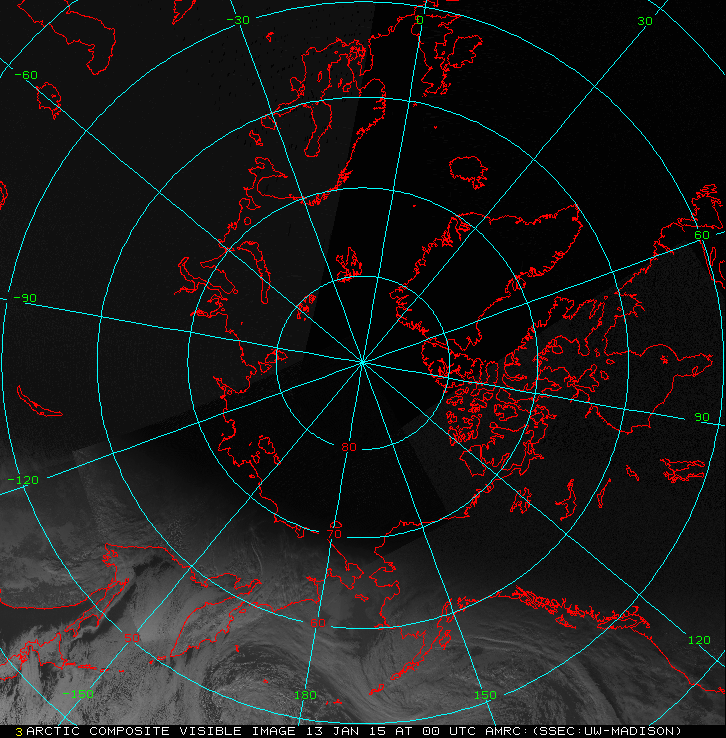Click the green -60 longitude label
726x738 pixels.
pyautogui.click(x=26, y=75)
